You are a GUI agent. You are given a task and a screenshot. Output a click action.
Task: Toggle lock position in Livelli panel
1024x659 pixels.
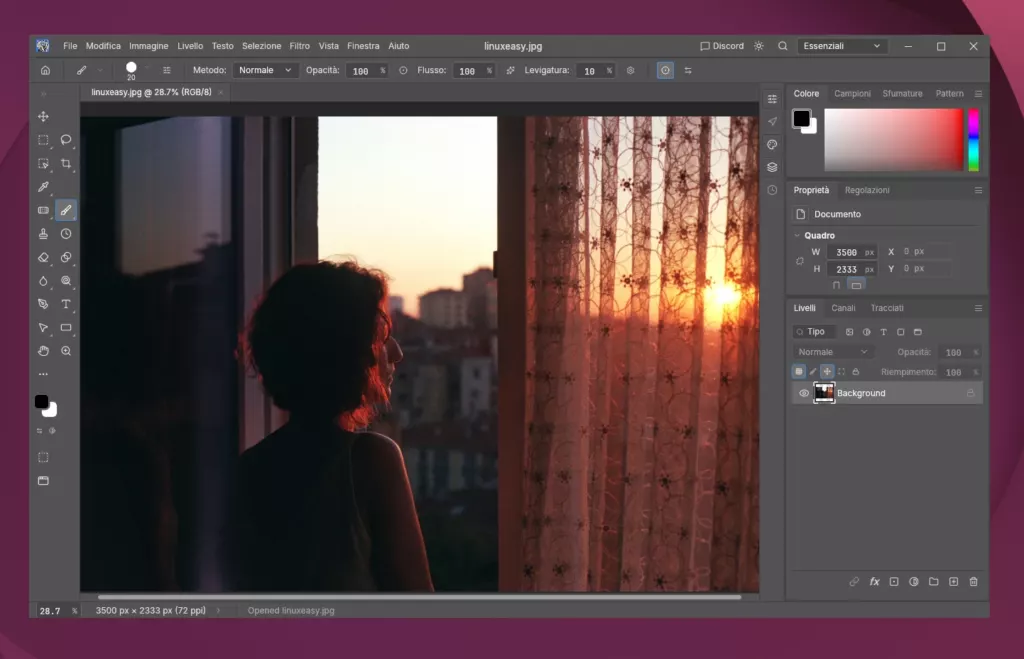click(x=827, y=372)
